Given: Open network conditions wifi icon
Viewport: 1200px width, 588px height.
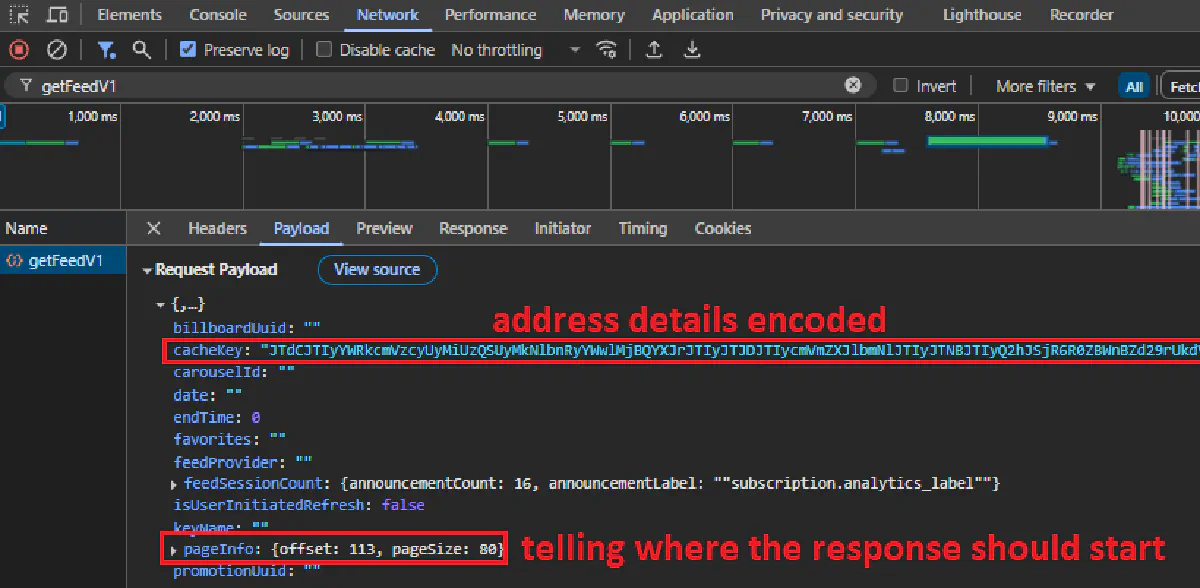Looking at the screenshot, I should point(606,50).
